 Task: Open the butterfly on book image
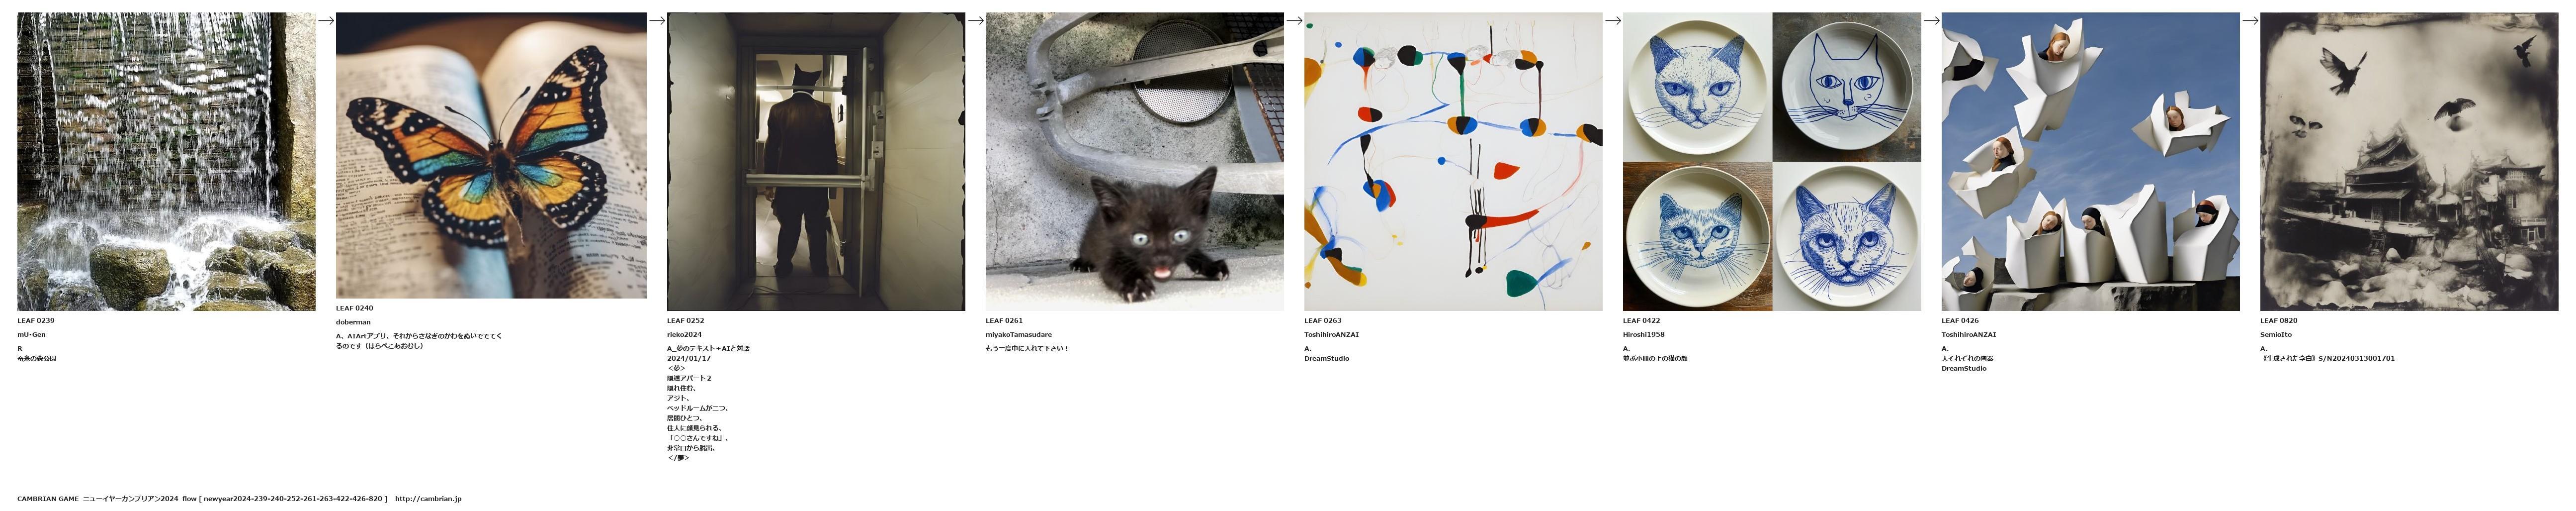tap(491, 155)
